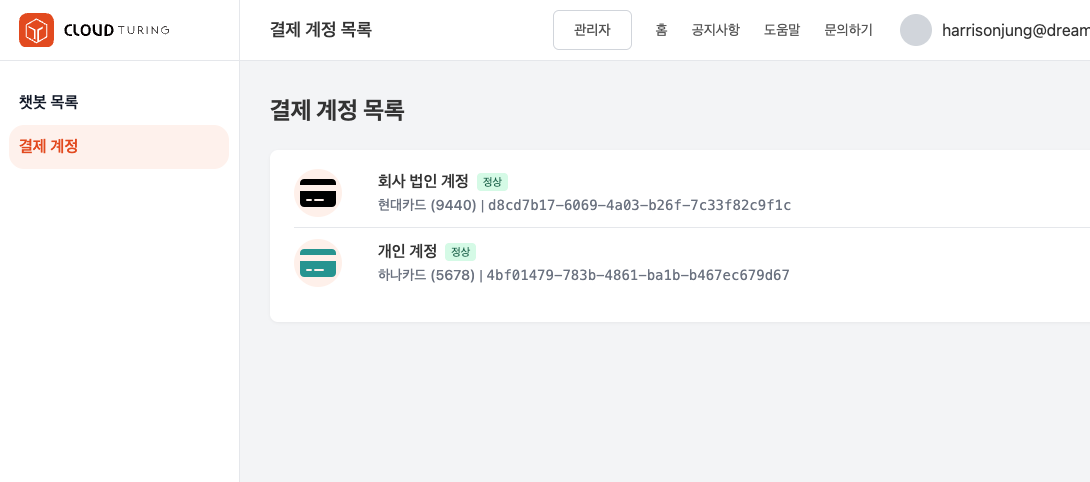Open 공지사항 in the top navigation
The height and width of the screenshot is (482, 1090).
coord(715,30)
